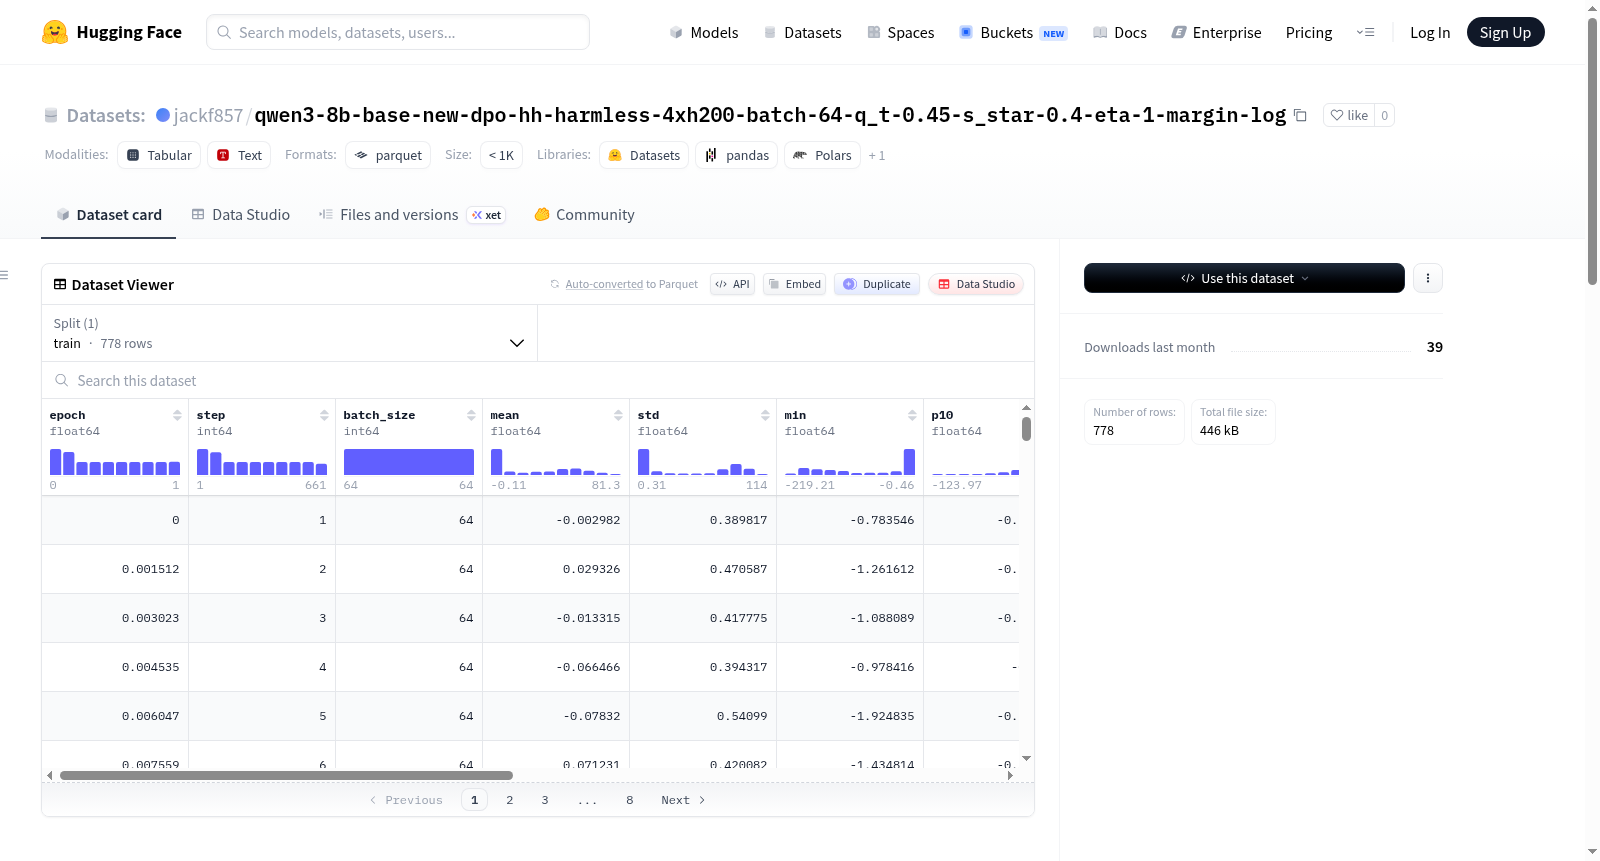Switch to the Dataset card tab
This screenshot has width=1600, height=861.
click(108, 214)
